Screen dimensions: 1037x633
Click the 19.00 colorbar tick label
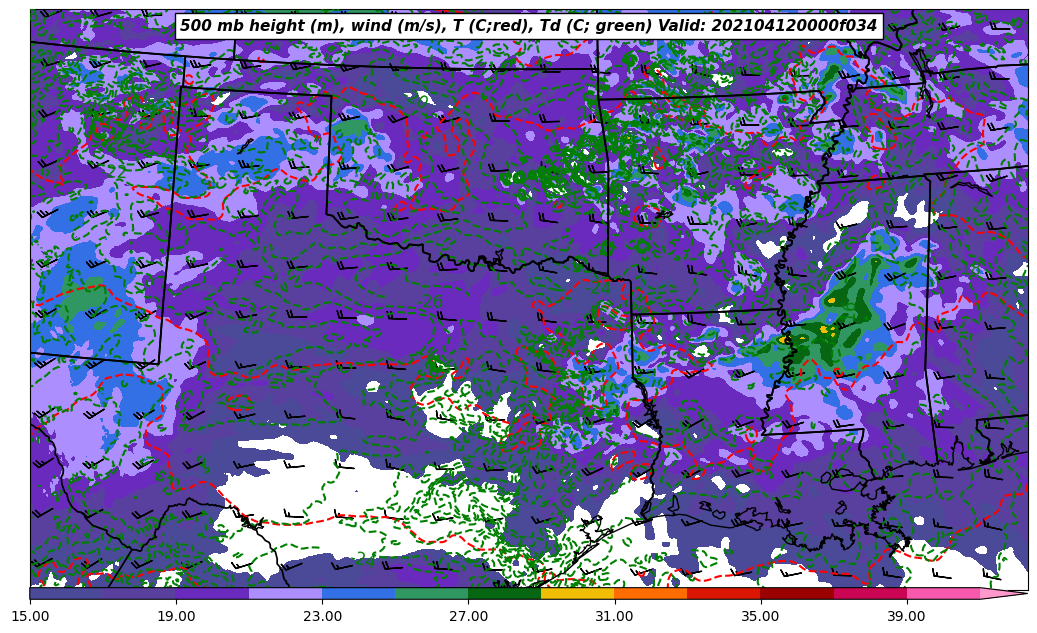tap(176, 616)
